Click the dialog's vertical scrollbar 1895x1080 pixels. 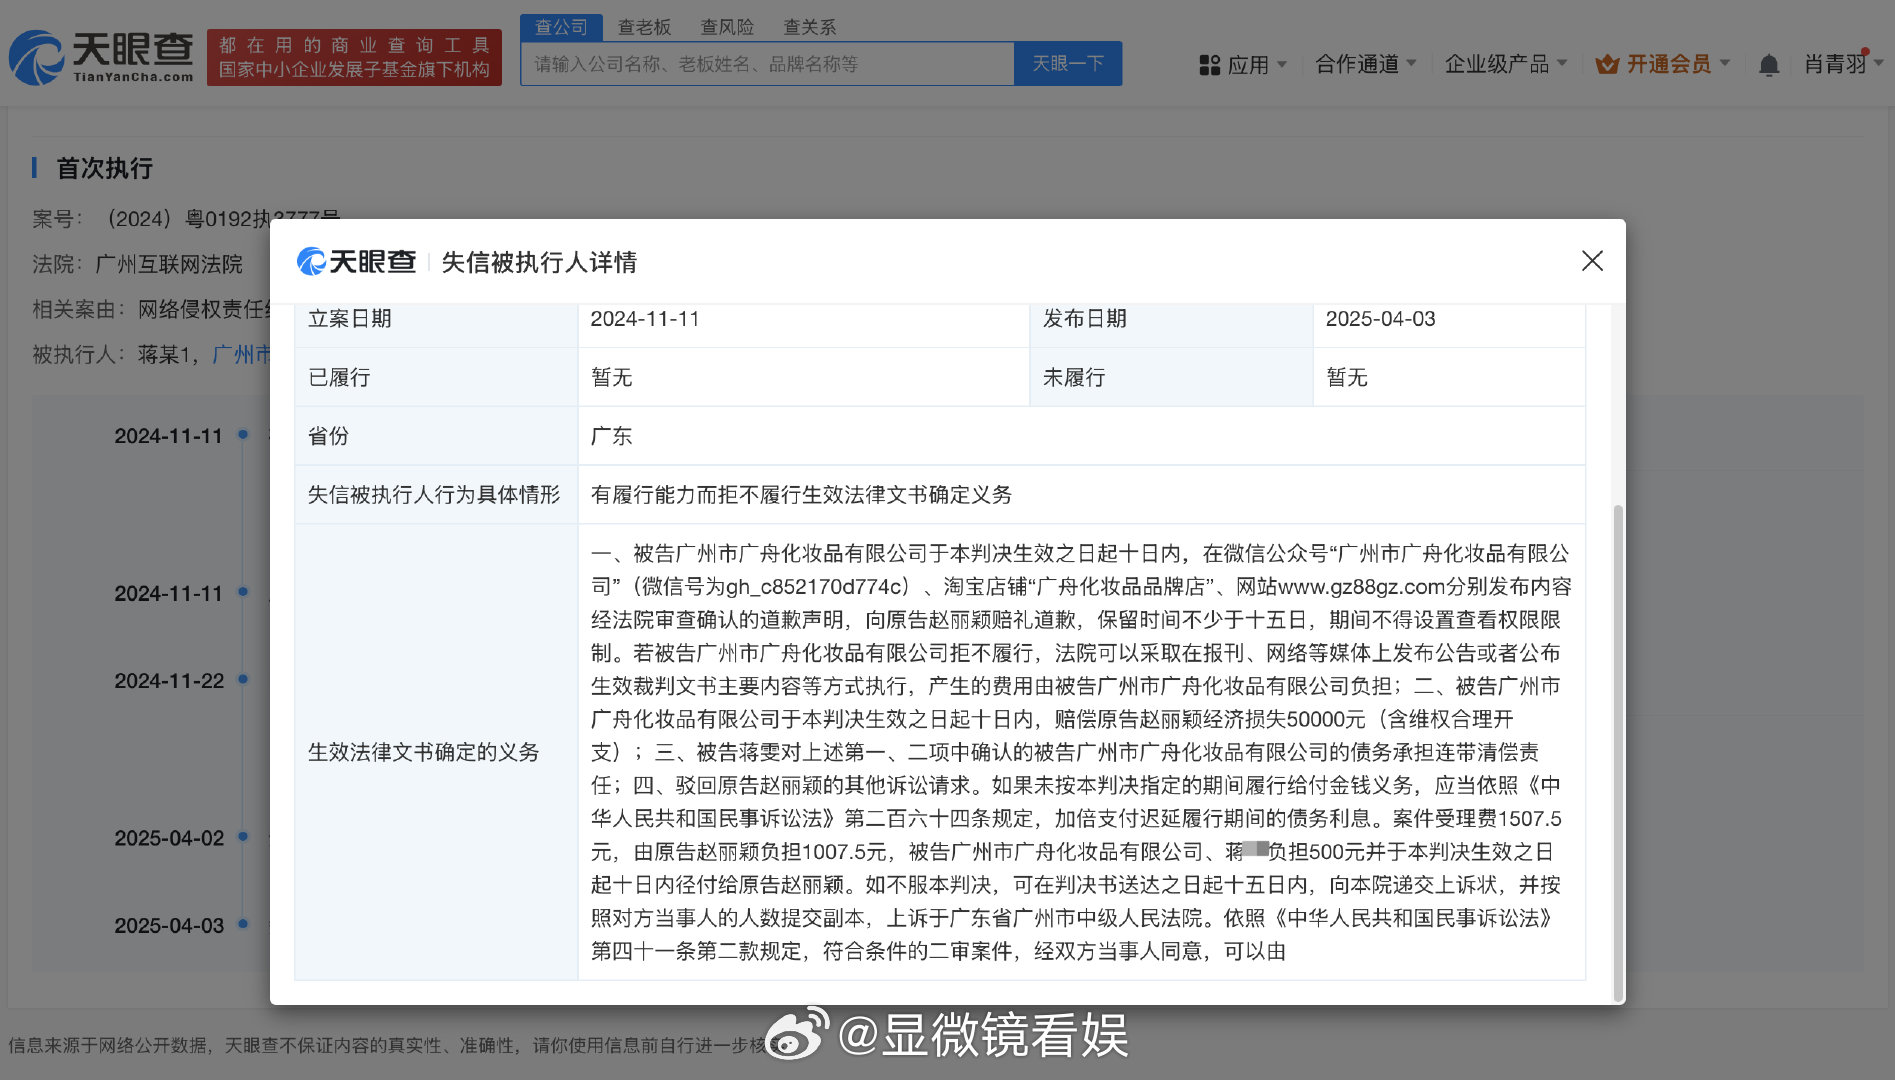pyautogui.click(x=1617, y=750)
